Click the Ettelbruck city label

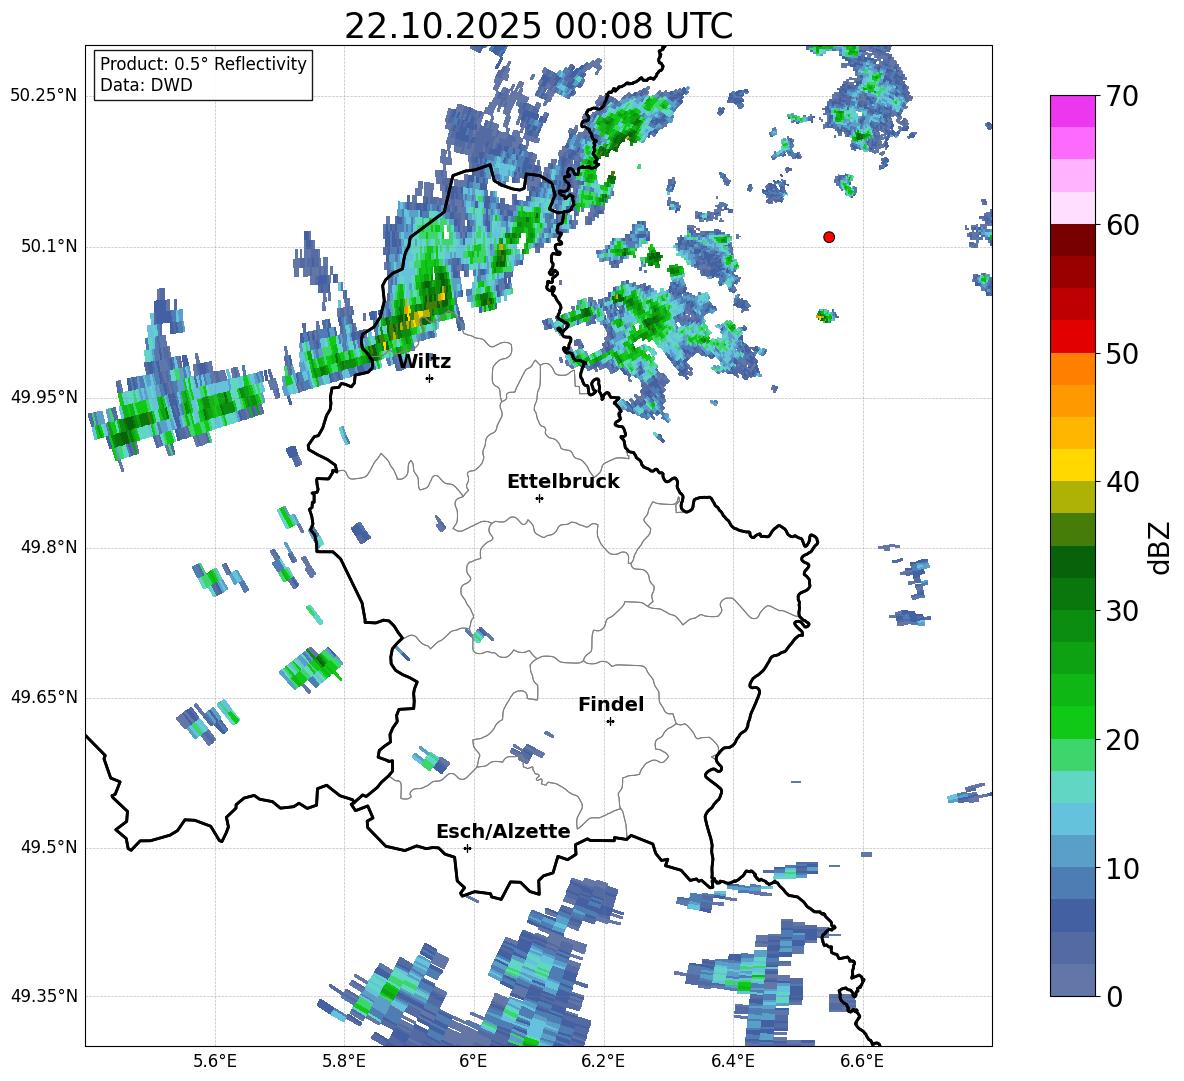click(563, 482)
